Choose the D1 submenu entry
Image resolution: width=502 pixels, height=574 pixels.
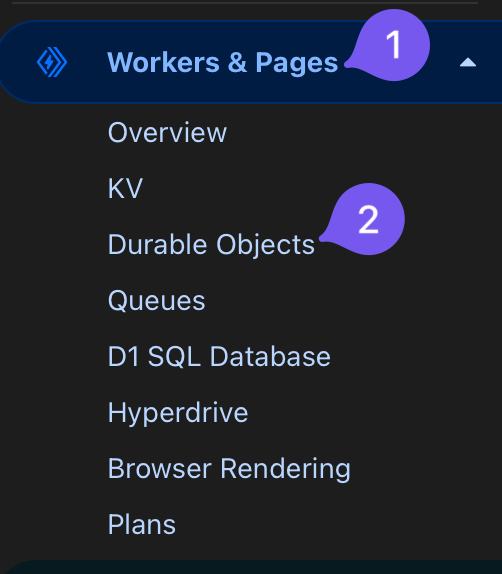tap(219, 357)
